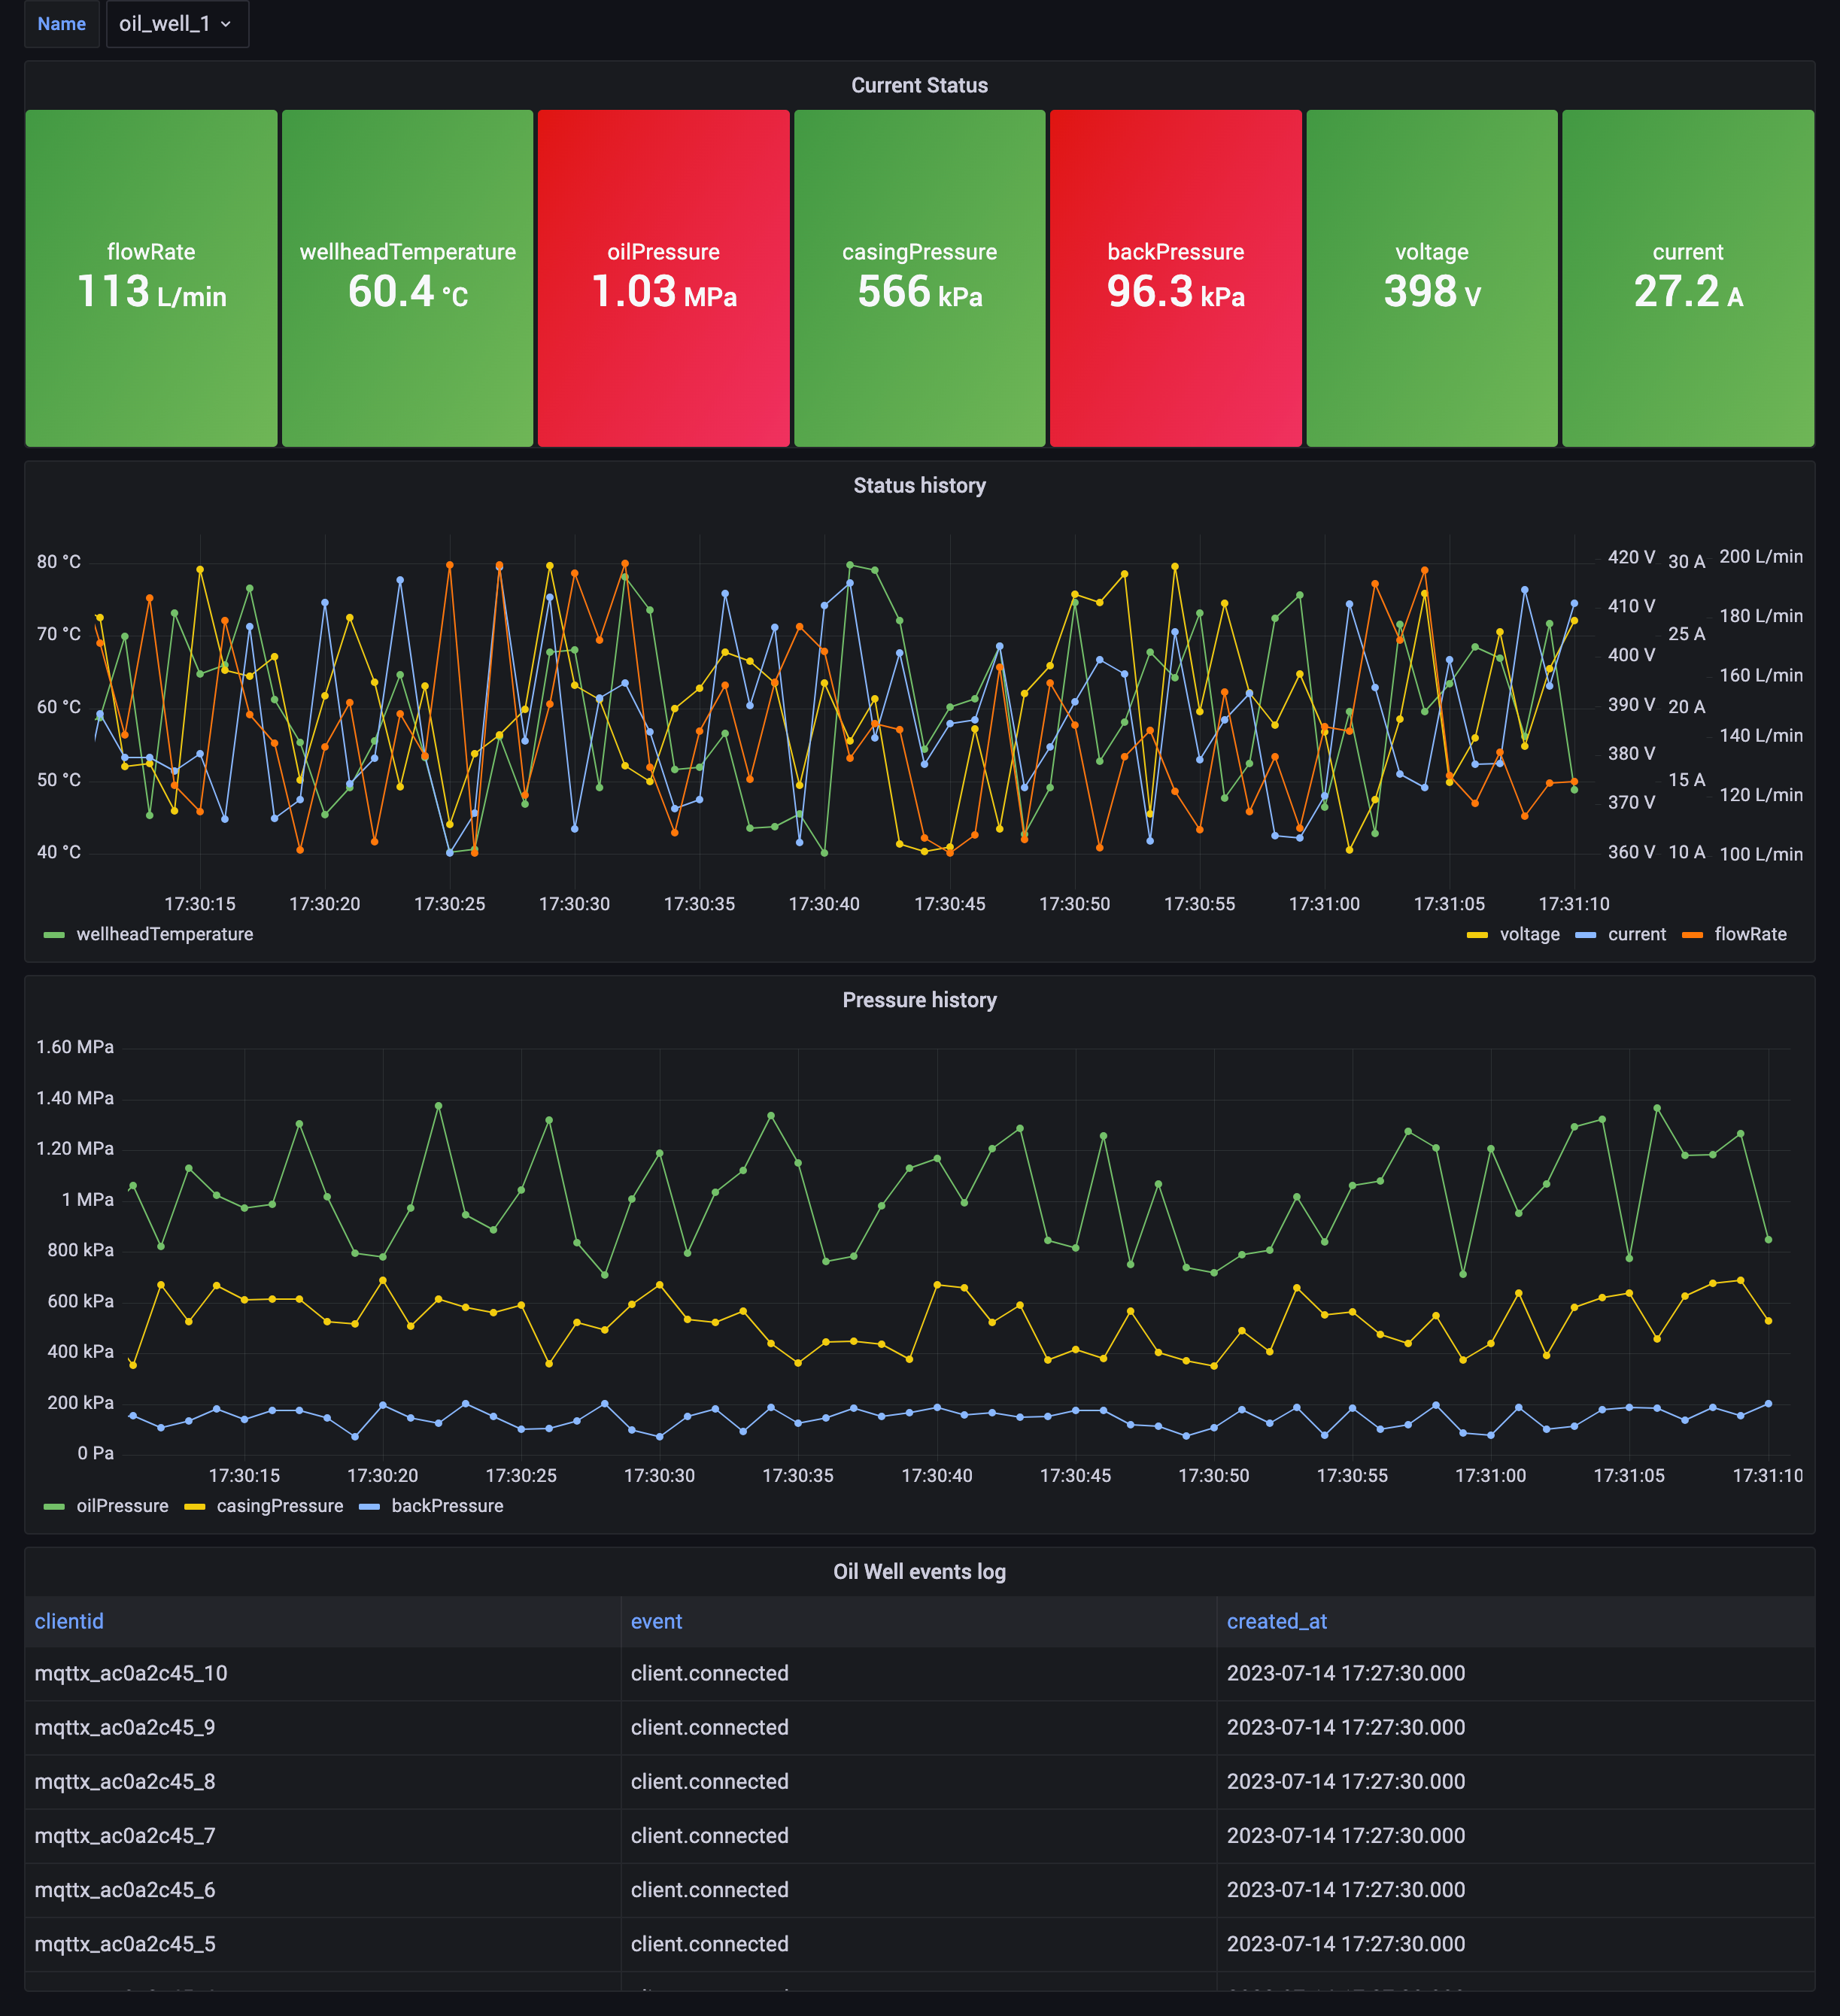Sort table by event column header
Viewport: 1840px width, 2016px height.
656,1622
